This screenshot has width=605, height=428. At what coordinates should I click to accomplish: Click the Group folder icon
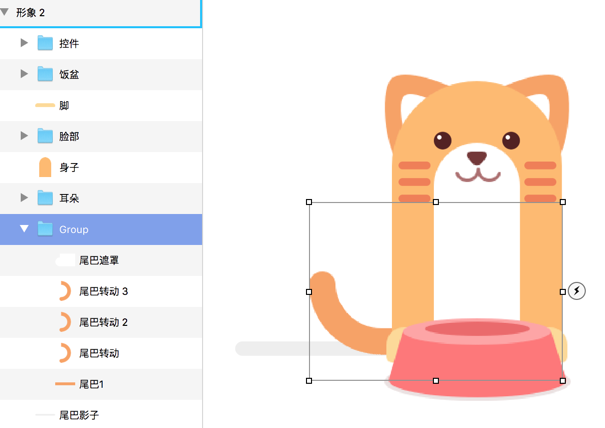coord(45,229)
